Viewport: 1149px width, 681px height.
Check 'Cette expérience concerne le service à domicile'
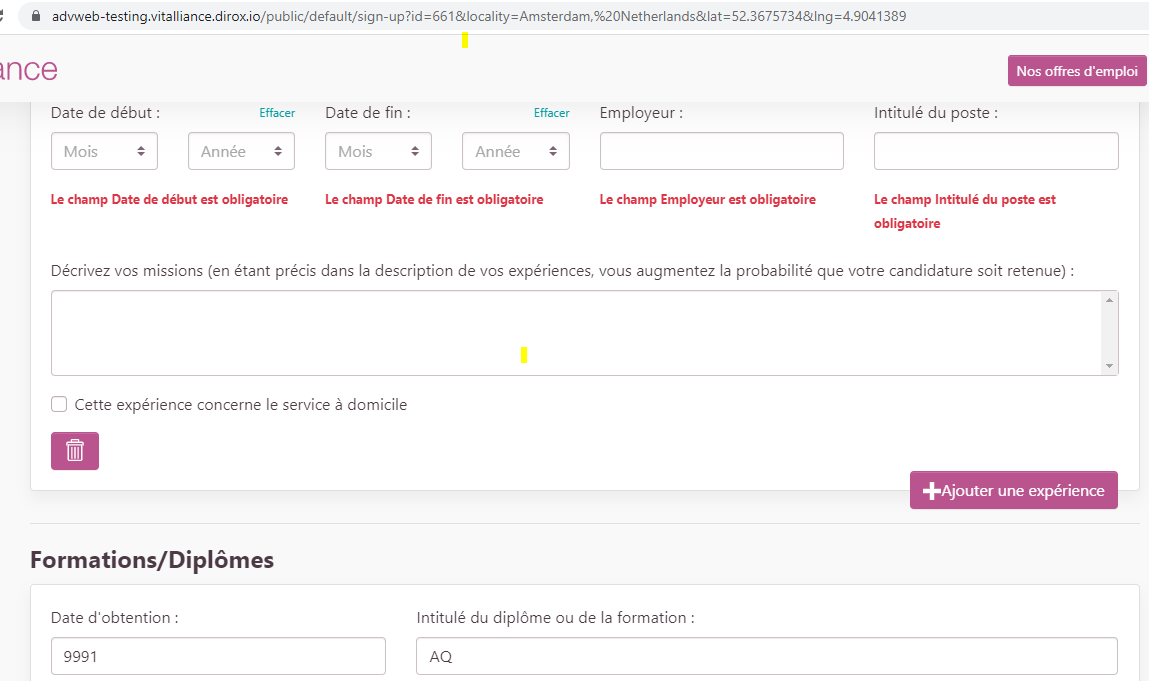[59, 404]
